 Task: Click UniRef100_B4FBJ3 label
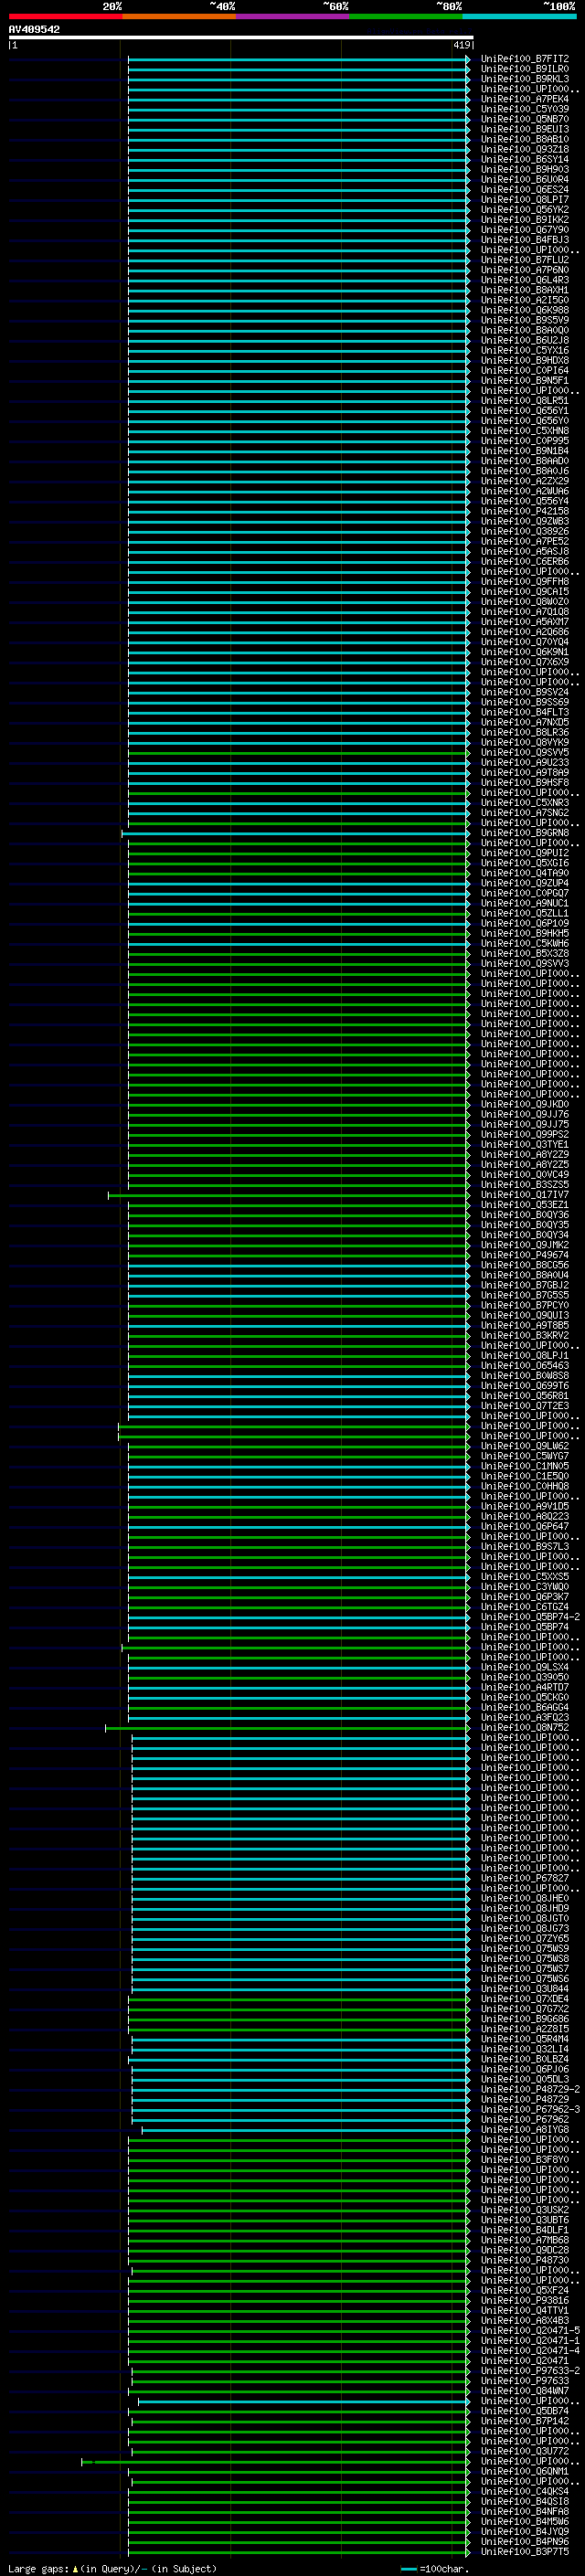point(524,240)
